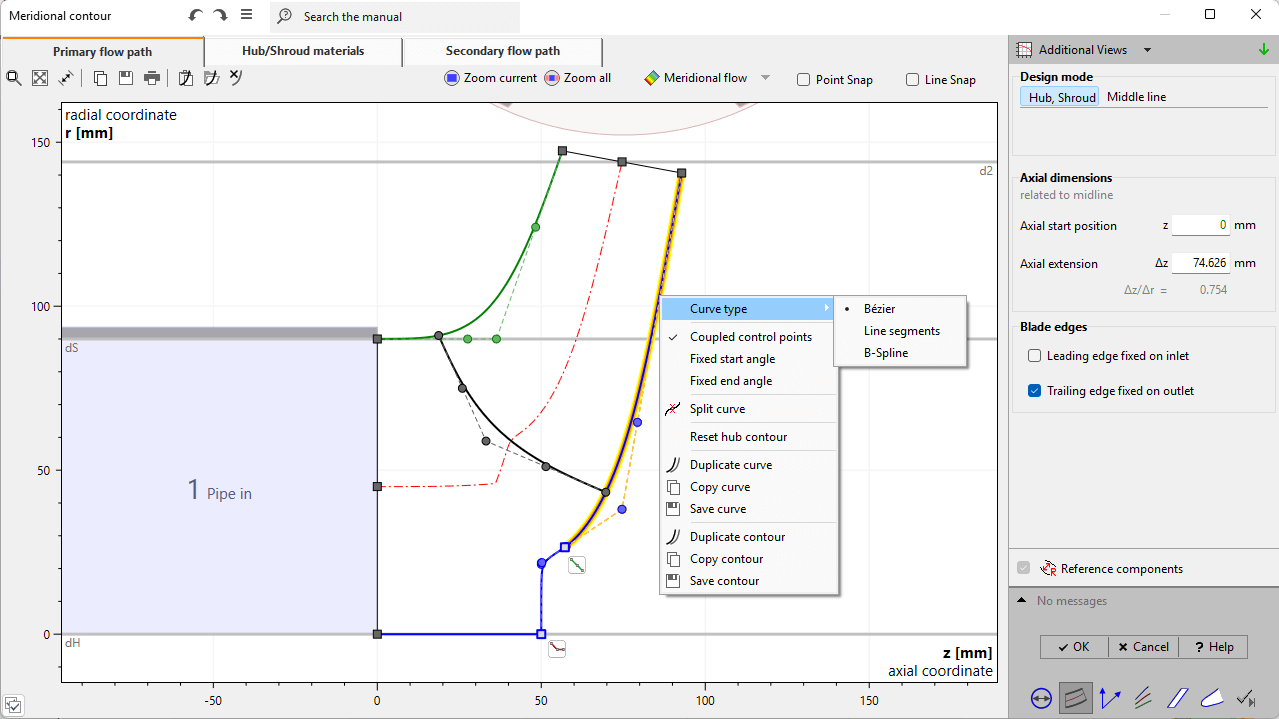Viewport: 1279px width, 719px height.
Task: Click the save diagram floppy icon
Action: (x=126, y=78)
